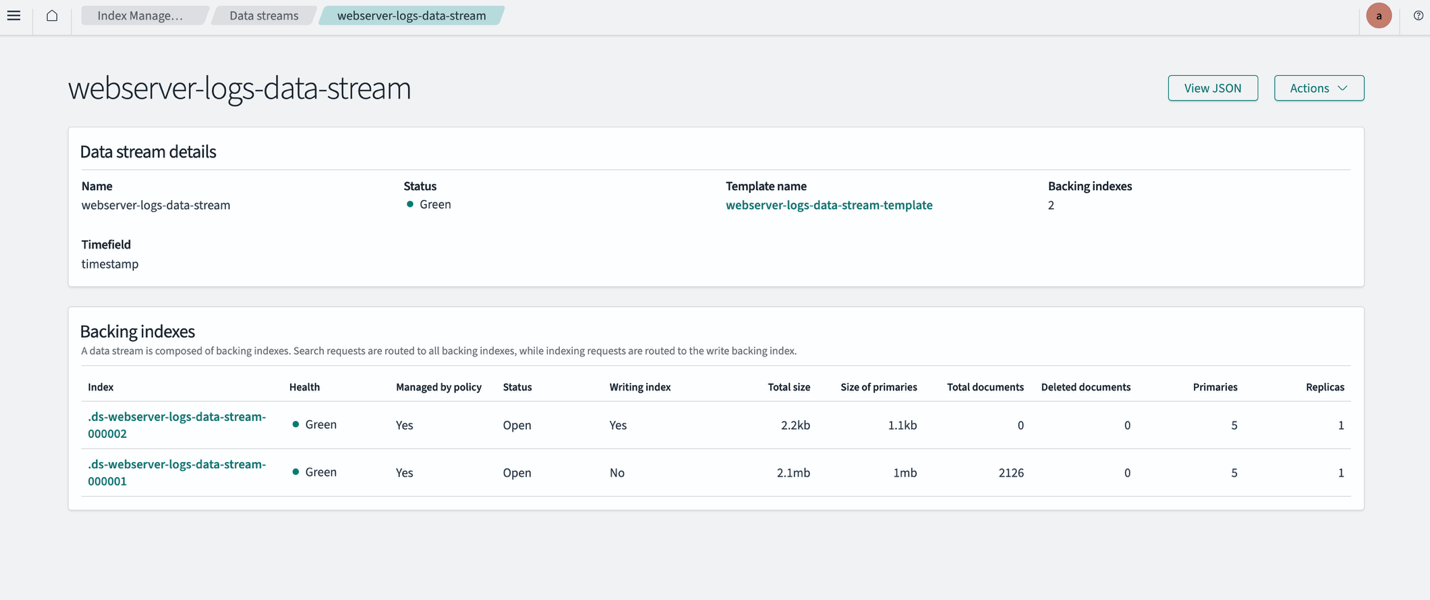The height and width of the screenshot is (600, 1430).
Task: Click the 1.1kb primaries size cell
Action: [x=902, y=425]
